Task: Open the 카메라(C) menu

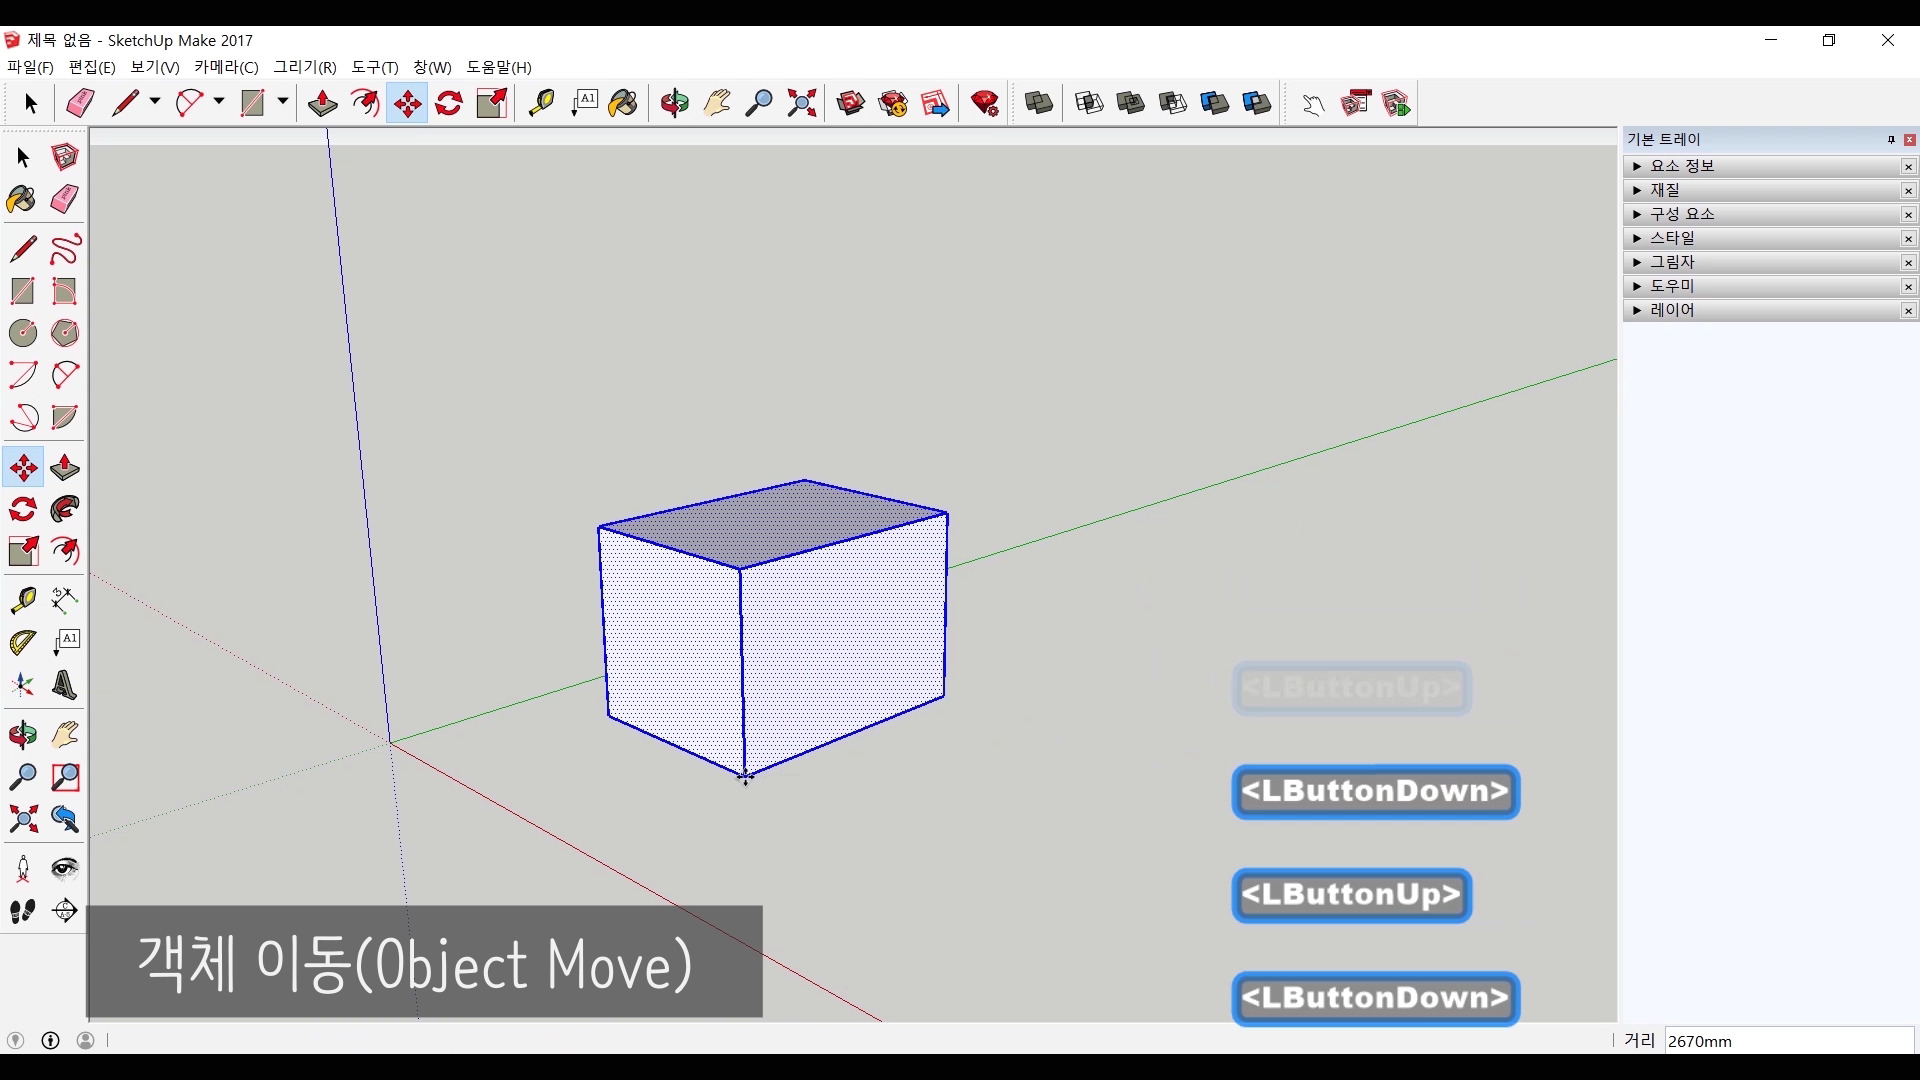Action: pos(226,67)
